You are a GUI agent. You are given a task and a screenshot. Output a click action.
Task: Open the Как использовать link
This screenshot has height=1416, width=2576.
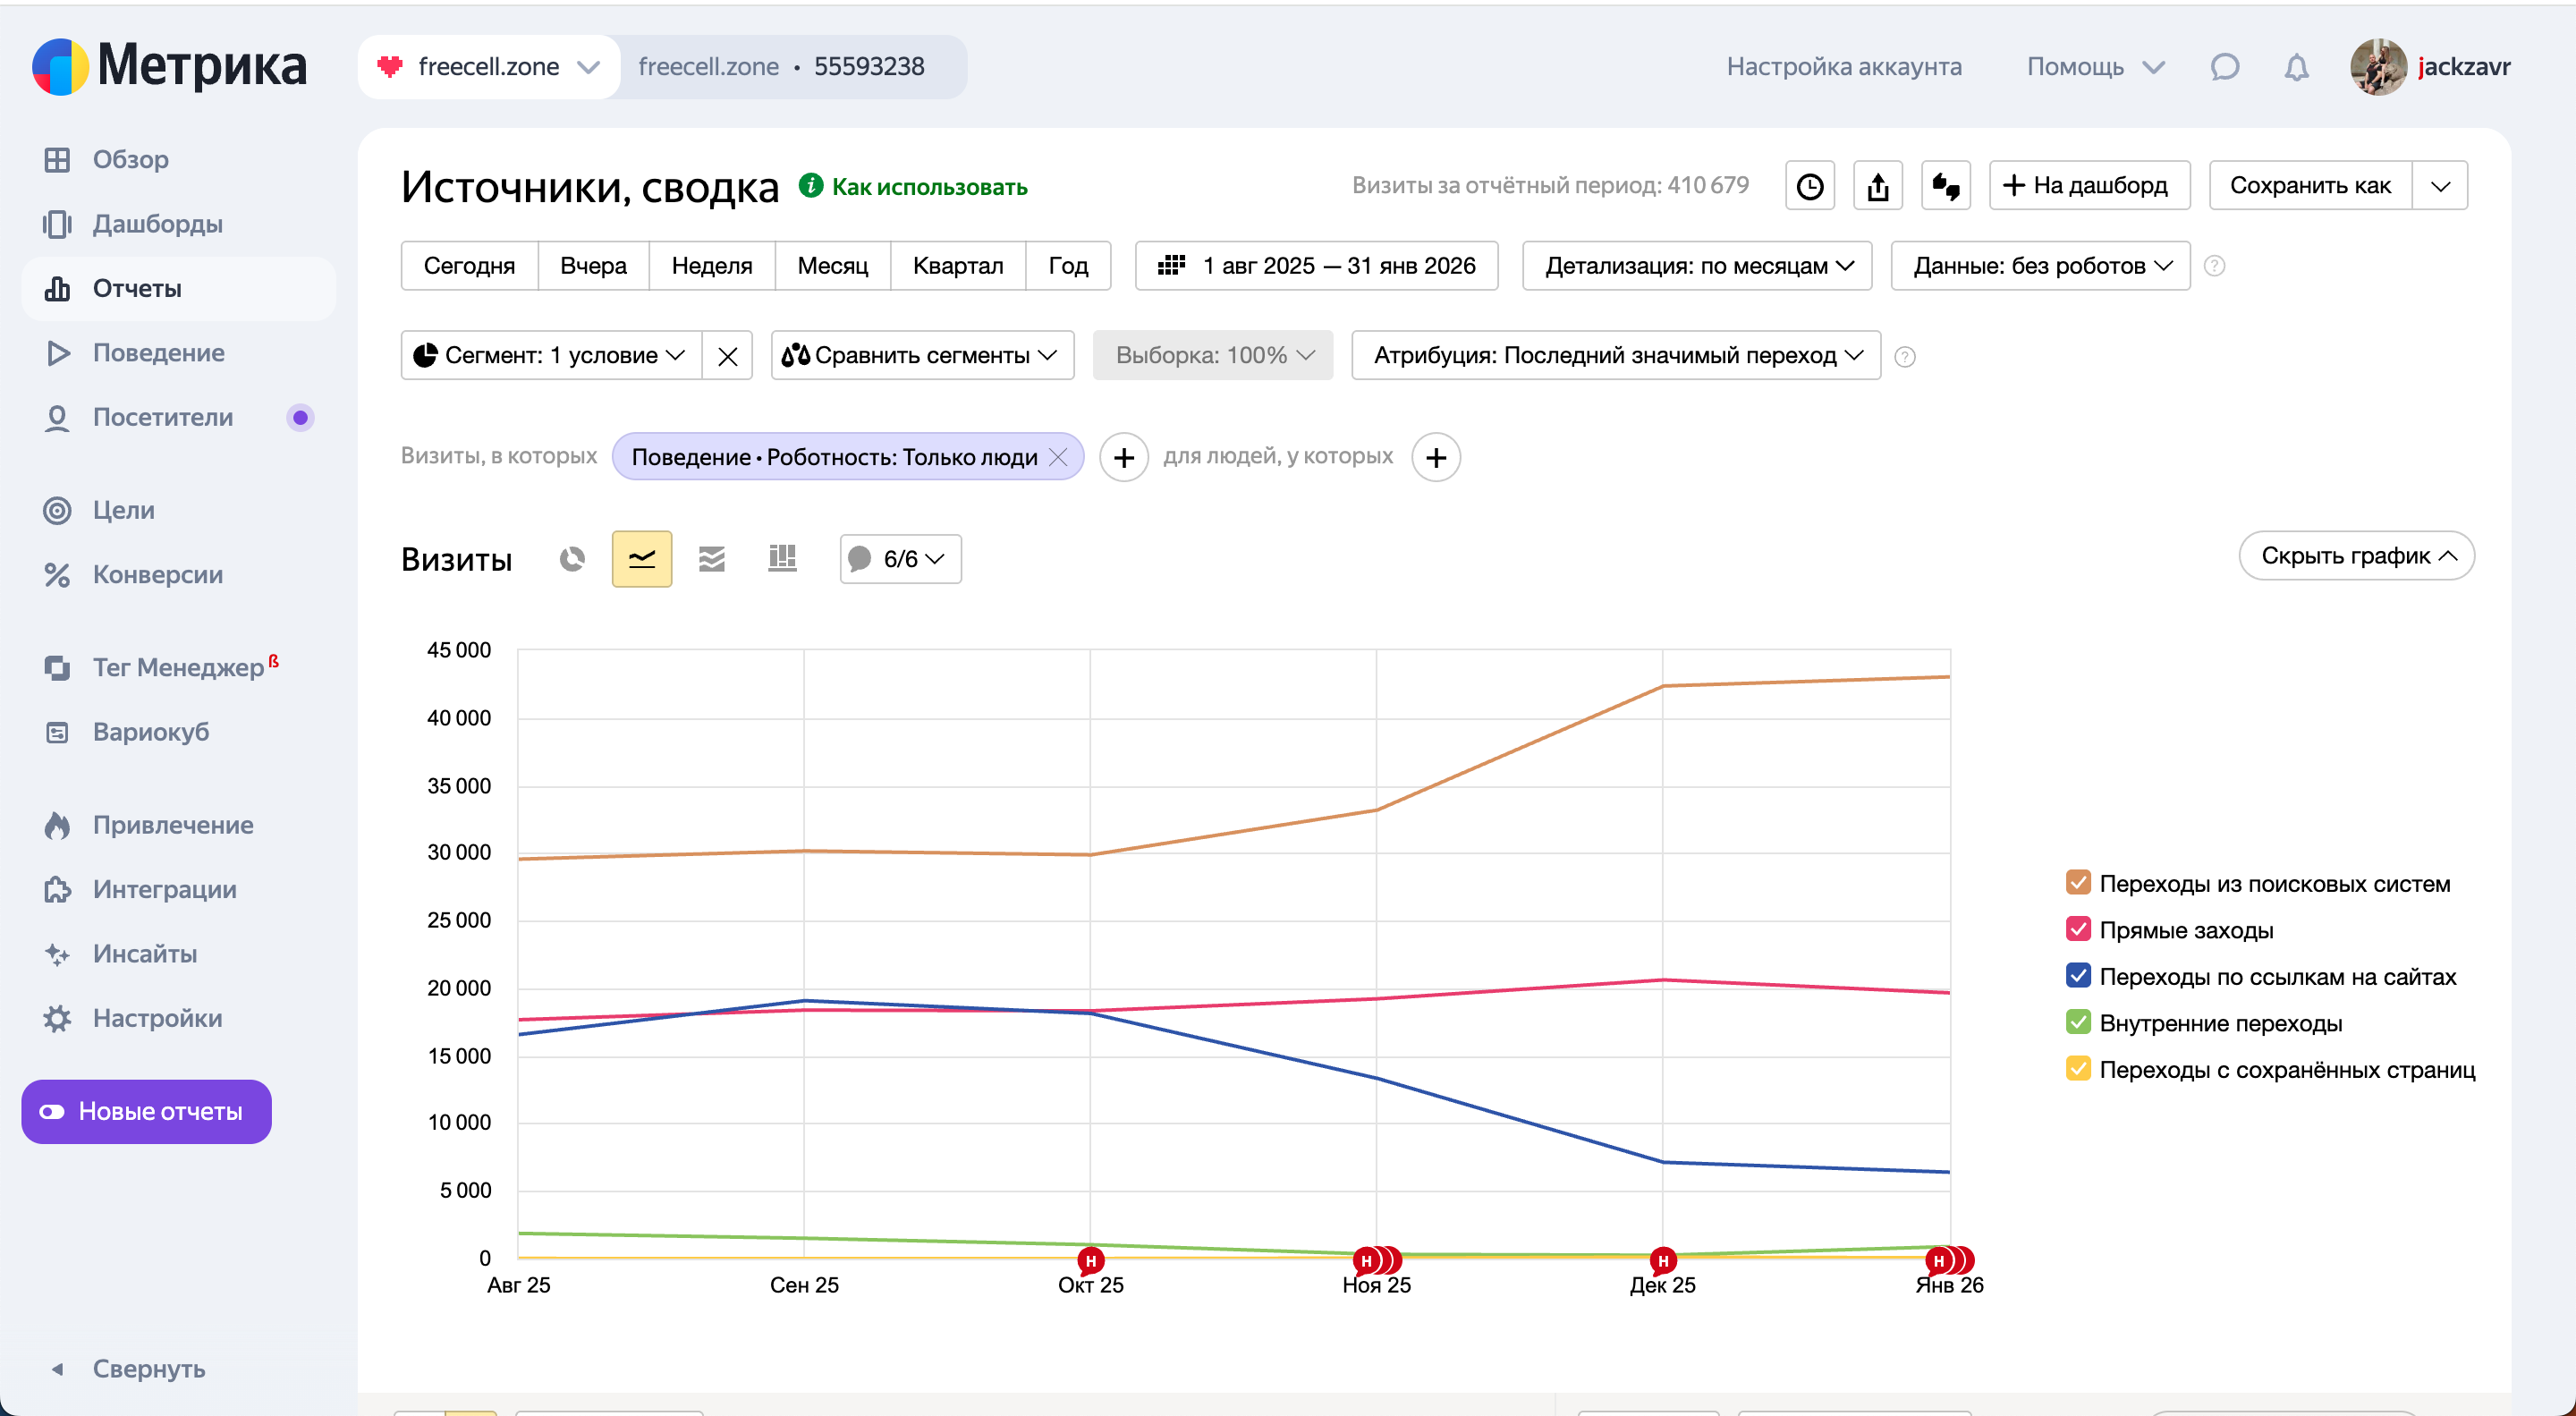(929, 187)
